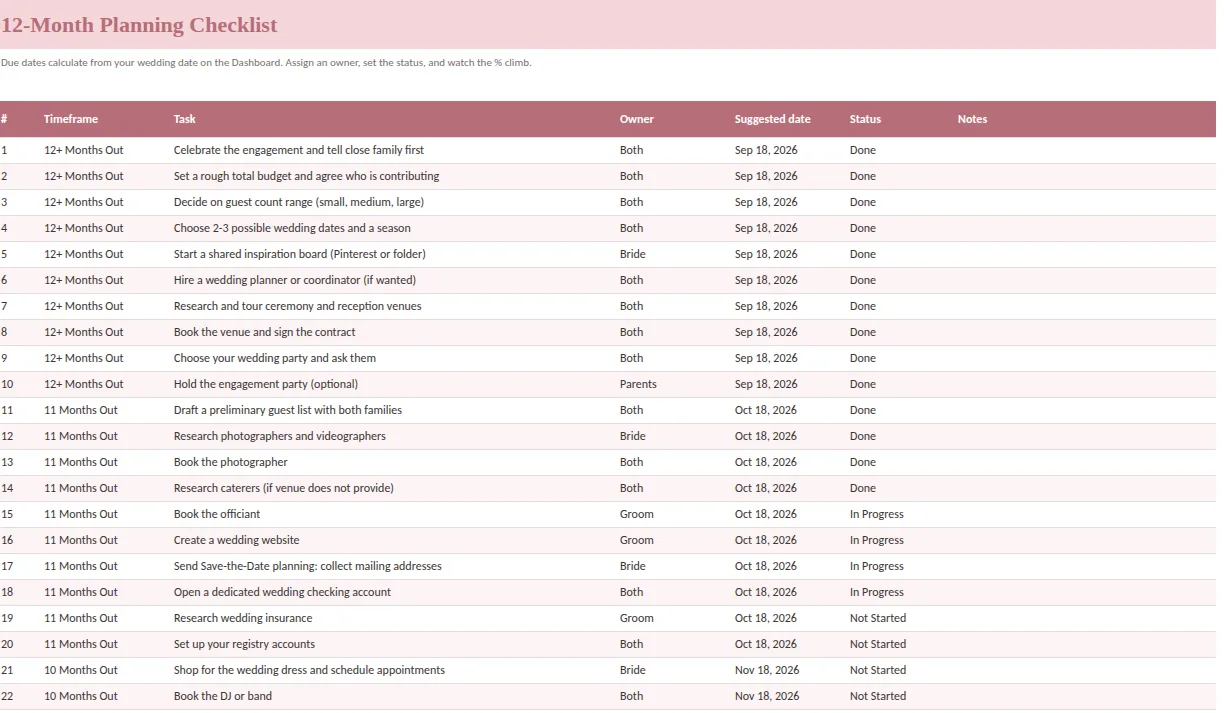Viewport: 1224px width, 713px height.
Task: Select task "Choose your wedding party and ask them"
Action: pos(275,358)
